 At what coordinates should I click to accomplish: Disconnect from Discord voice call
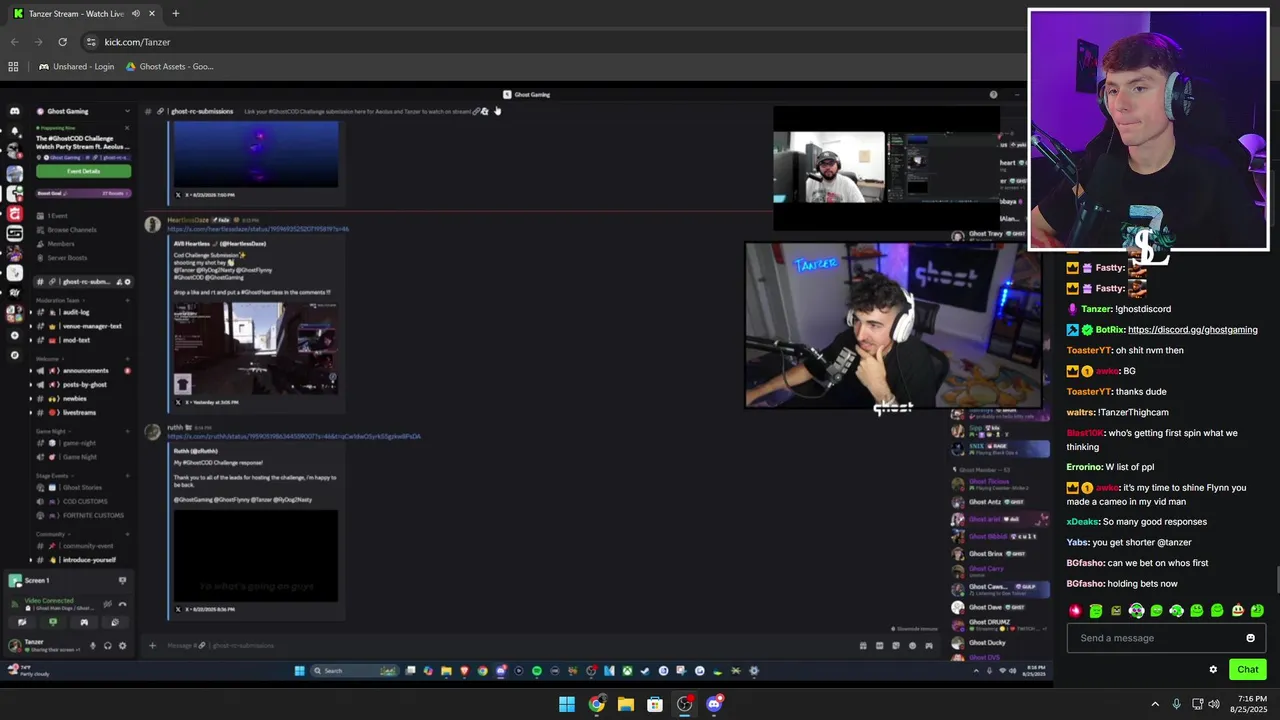122,604
